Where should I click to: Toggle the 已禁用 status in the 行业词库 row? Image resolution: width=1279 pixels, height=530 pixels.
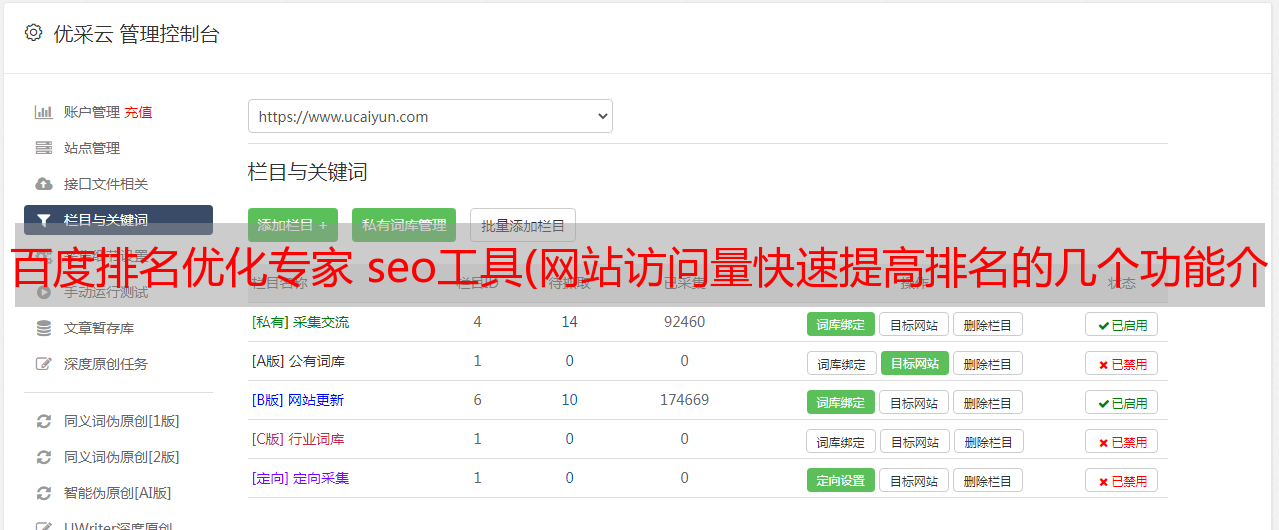tap(1122, 441)
